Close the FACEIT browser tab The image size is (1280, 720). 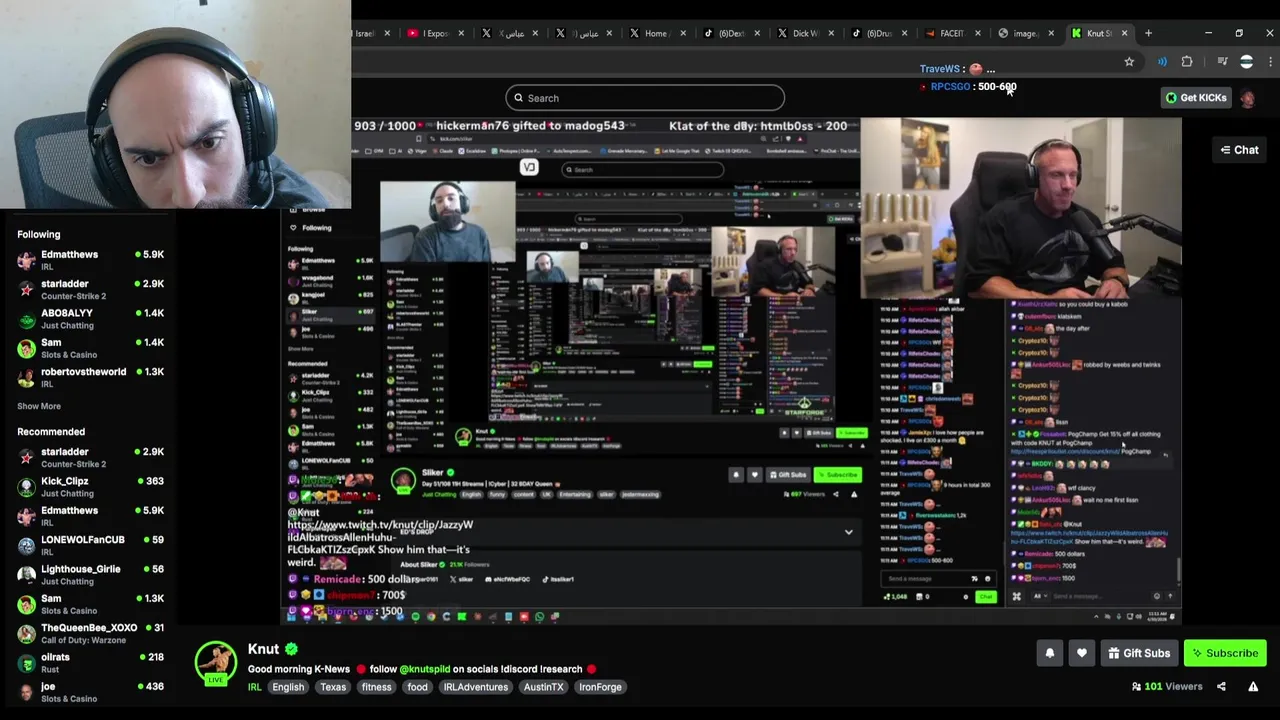click(x=977, y=33)
